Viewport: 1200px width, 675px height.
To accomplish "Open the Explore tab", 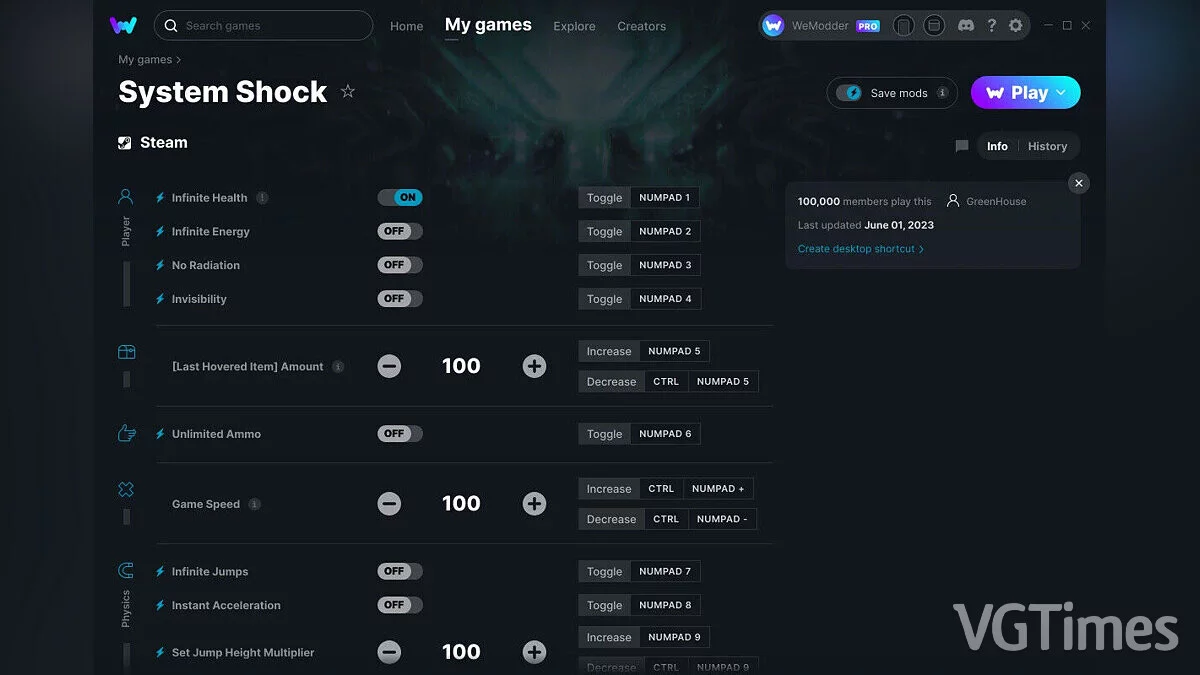I will click(574, 26).
